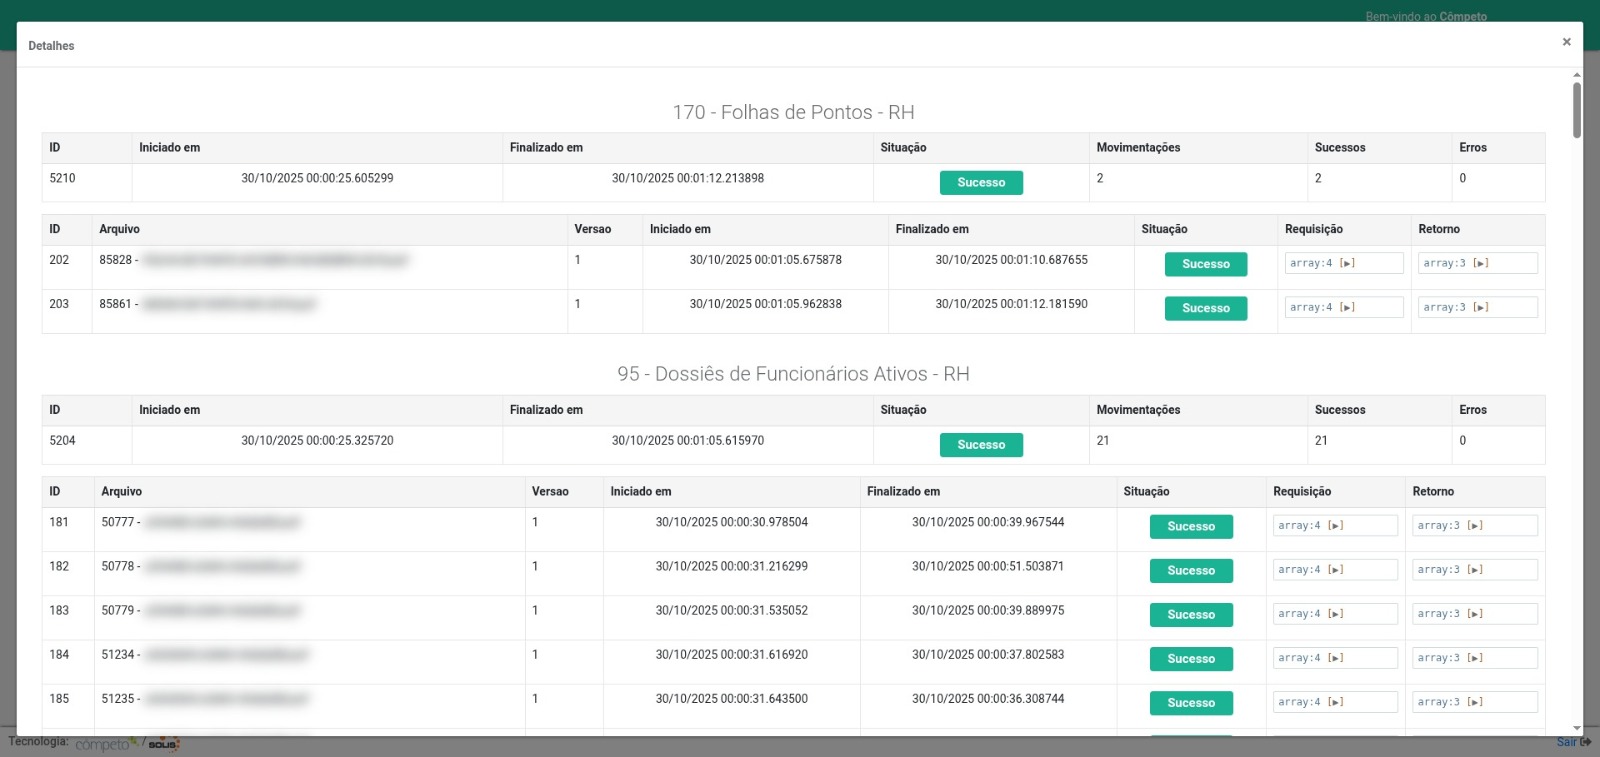Expand the Requisição array for file 50777

(1335, 526)
